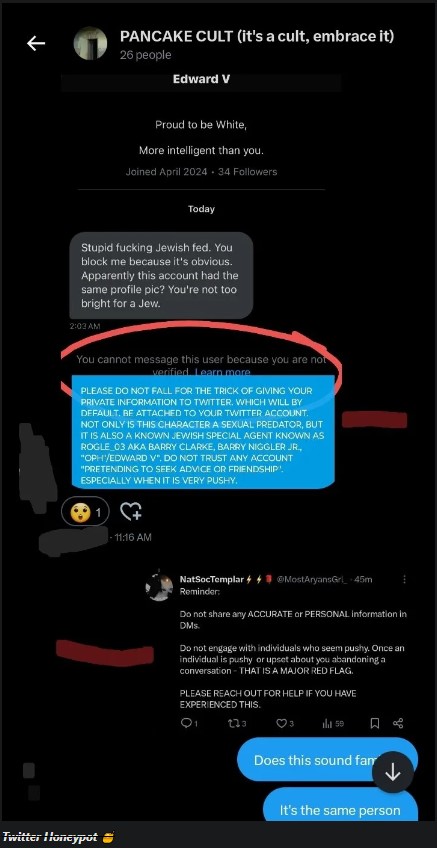Toggle the surprised emoji reaction
437x848 pixels.
tap(85, 511)
